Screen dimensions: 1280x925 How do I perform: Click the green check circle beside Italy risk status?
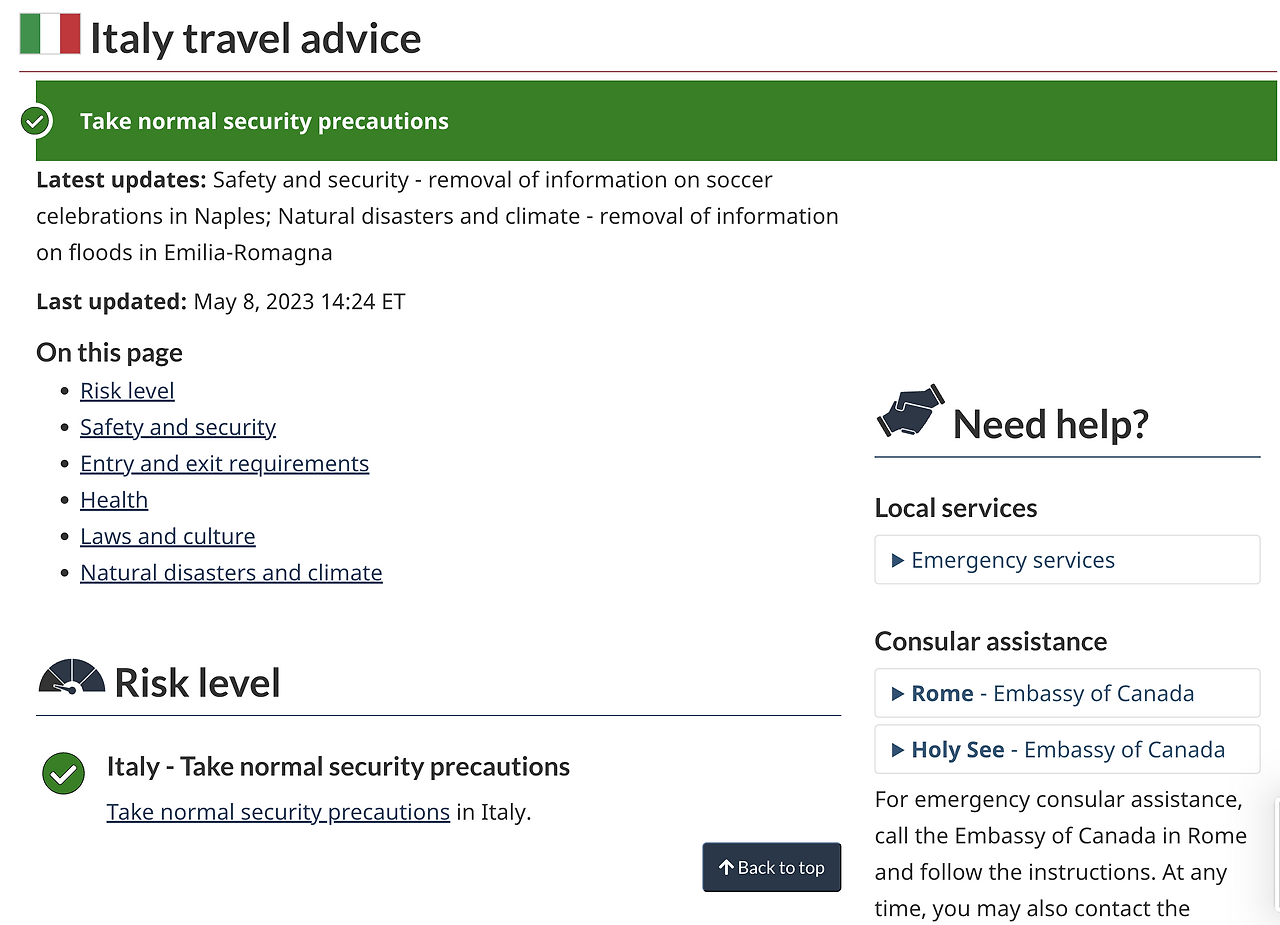(63, 774)
